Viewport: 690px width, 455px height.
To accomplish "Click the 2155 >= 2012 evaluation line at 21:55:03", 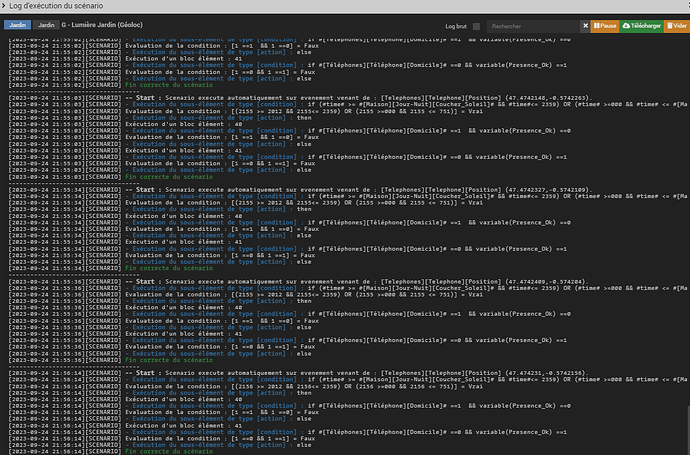I will click(246, 111).
